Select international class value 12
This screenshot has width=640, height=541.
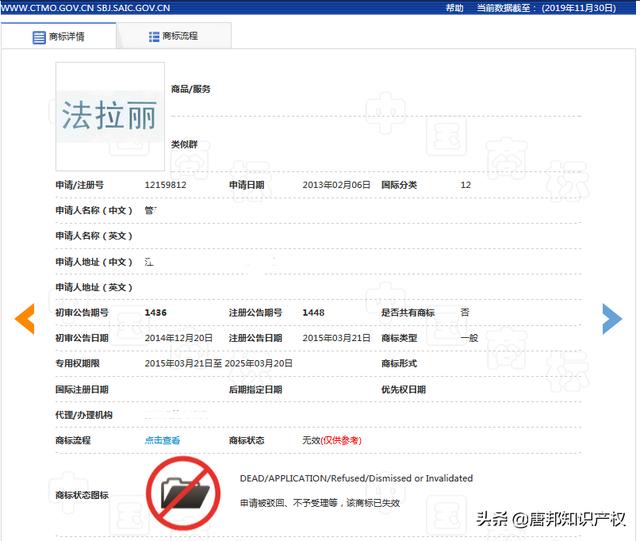pyautogui.click(x=465, y=185)
